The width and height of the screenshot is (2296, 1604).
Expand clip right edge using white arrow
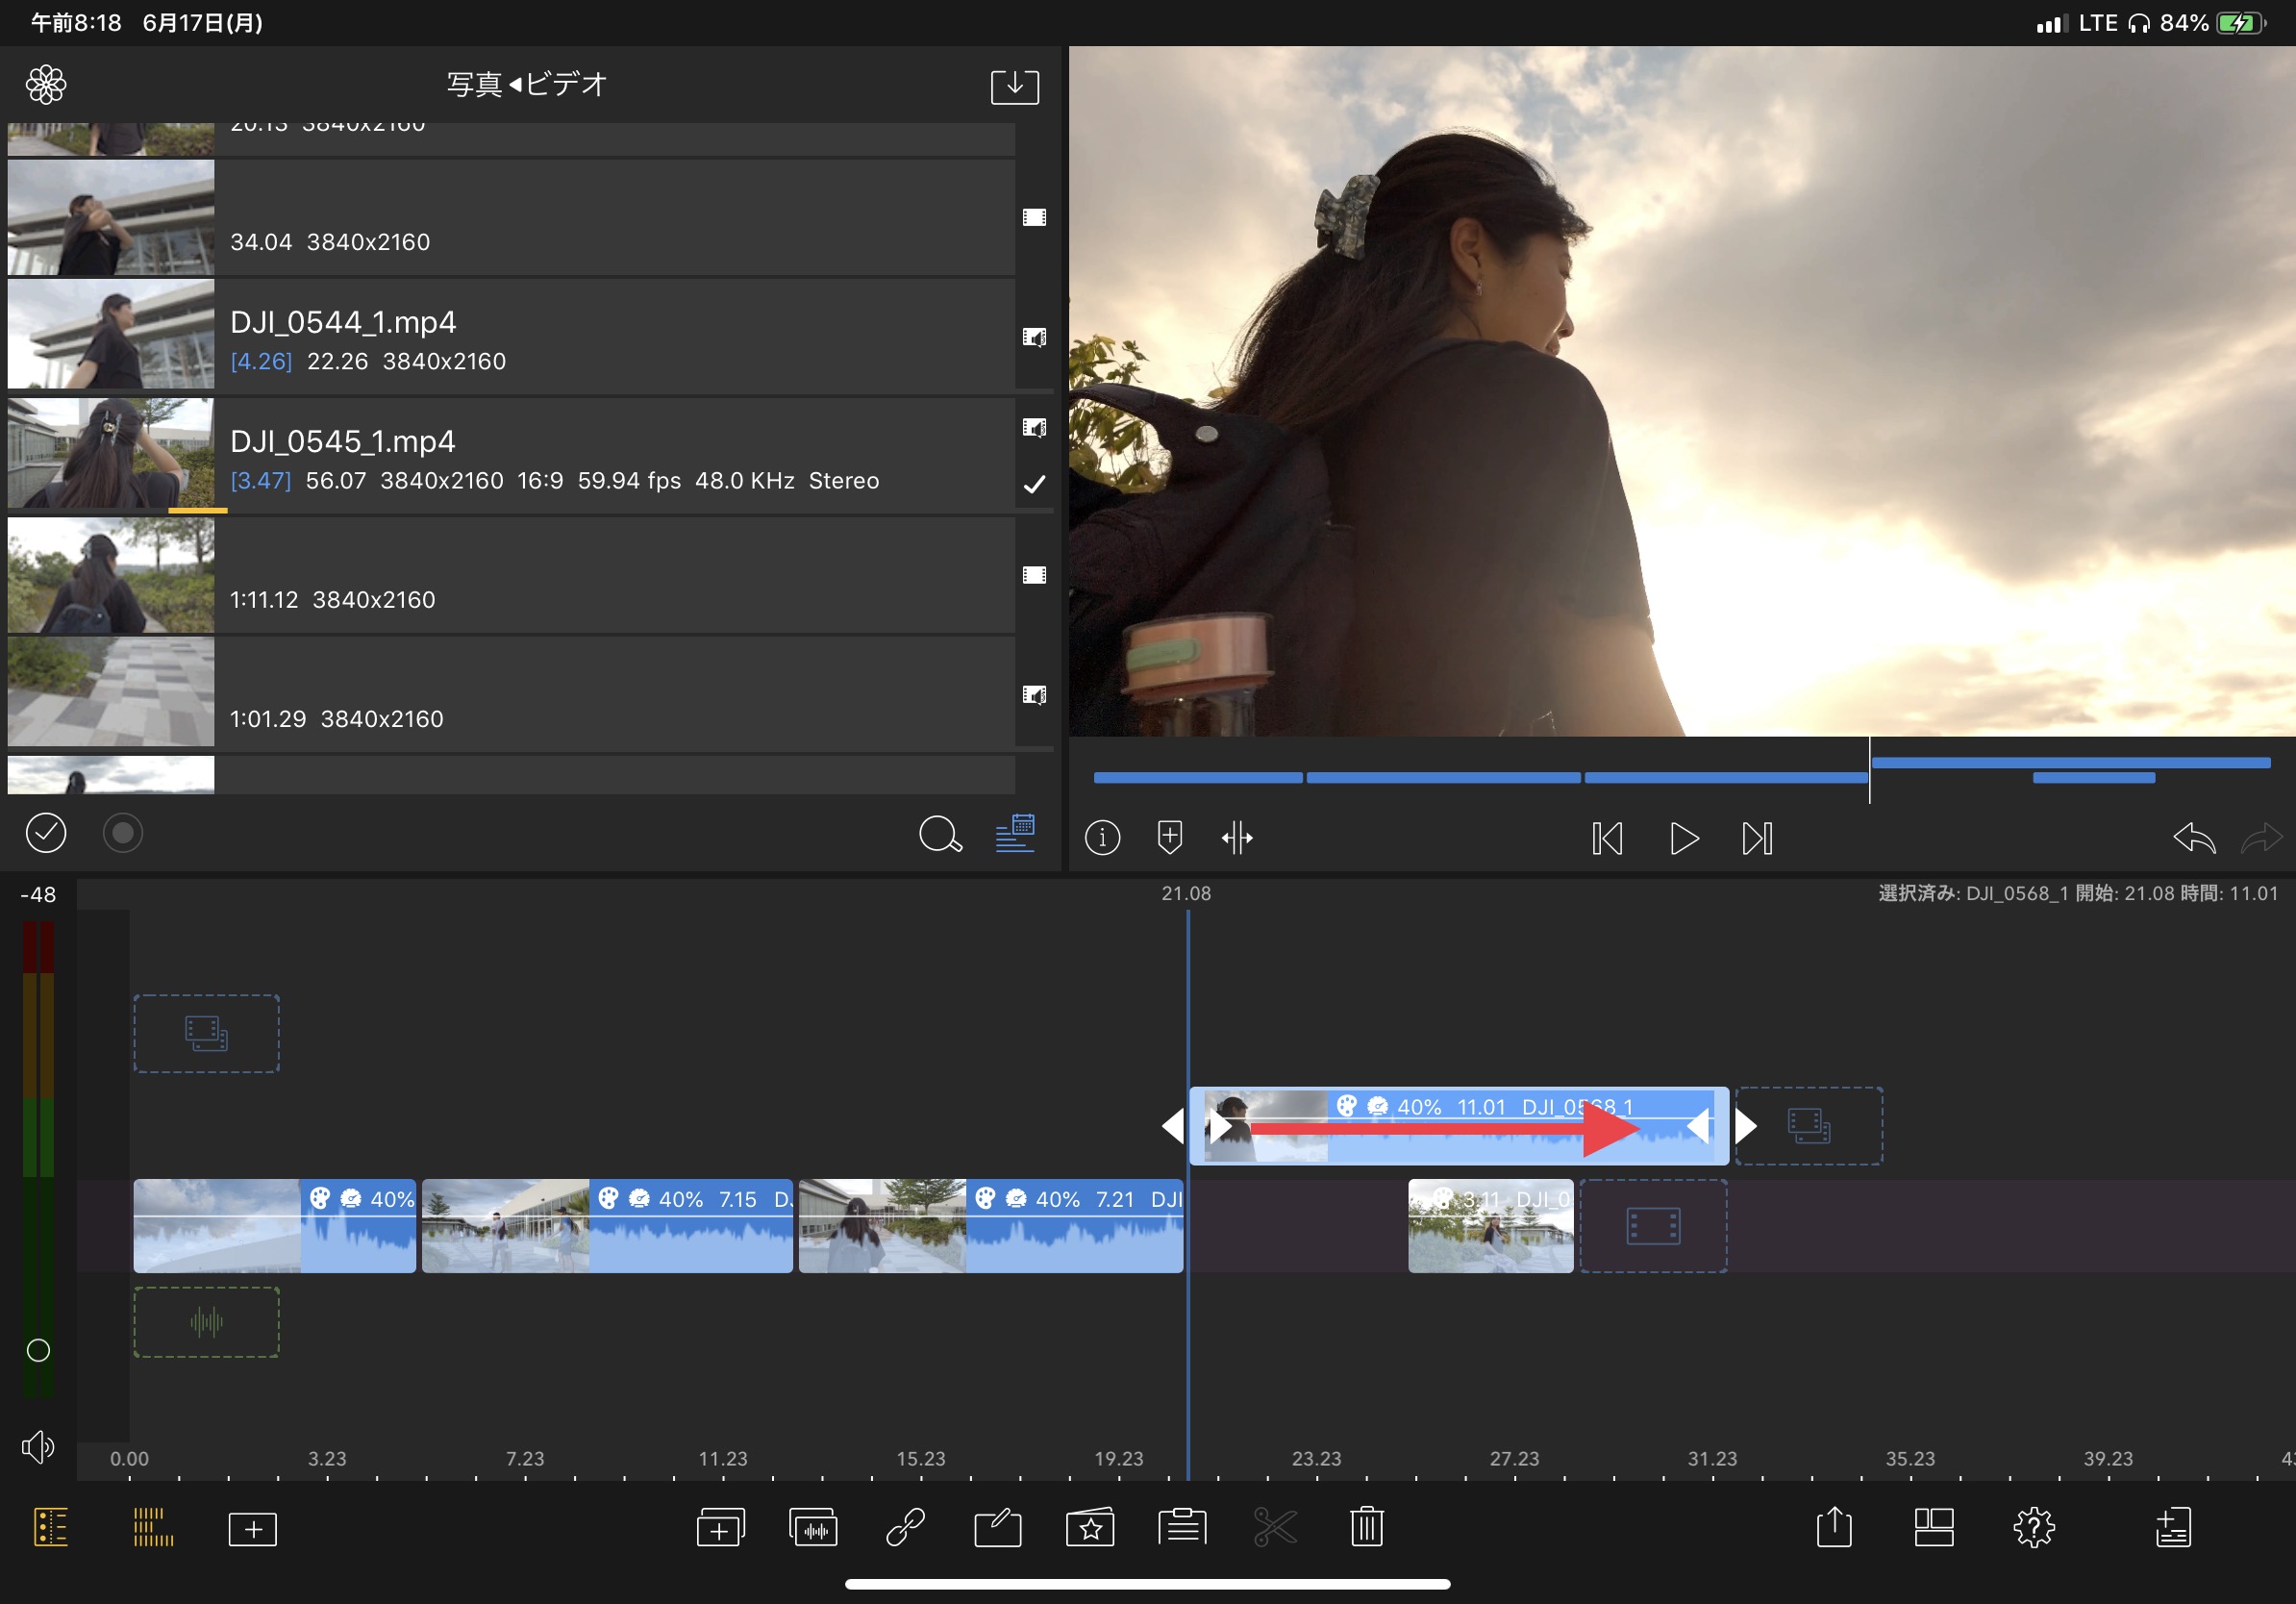click(x=1745, y=1126)
